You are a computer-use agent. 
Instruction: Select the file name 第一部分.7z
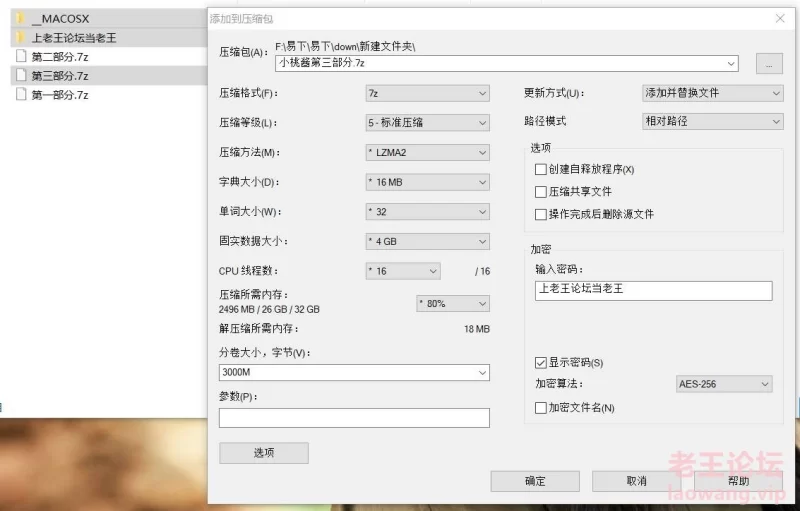point(60,95)
